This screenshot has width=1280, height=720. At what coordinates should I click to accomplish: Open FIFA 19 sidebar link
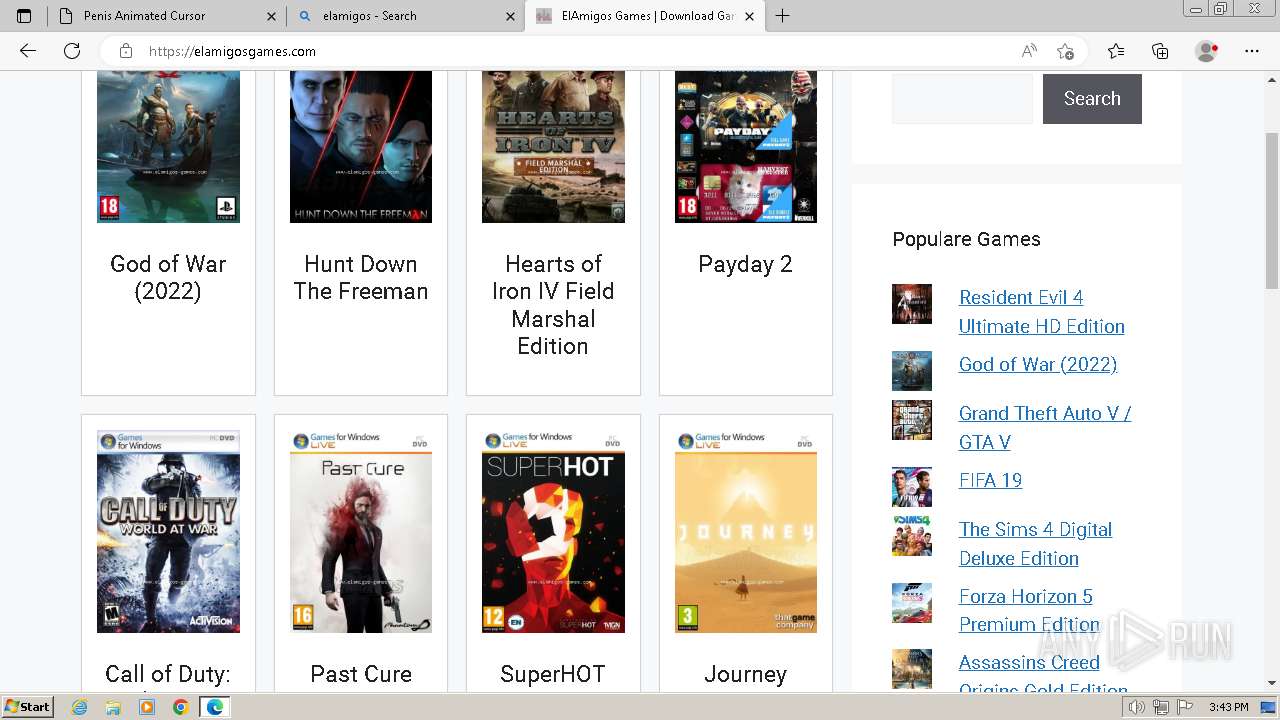pos(990,480)
